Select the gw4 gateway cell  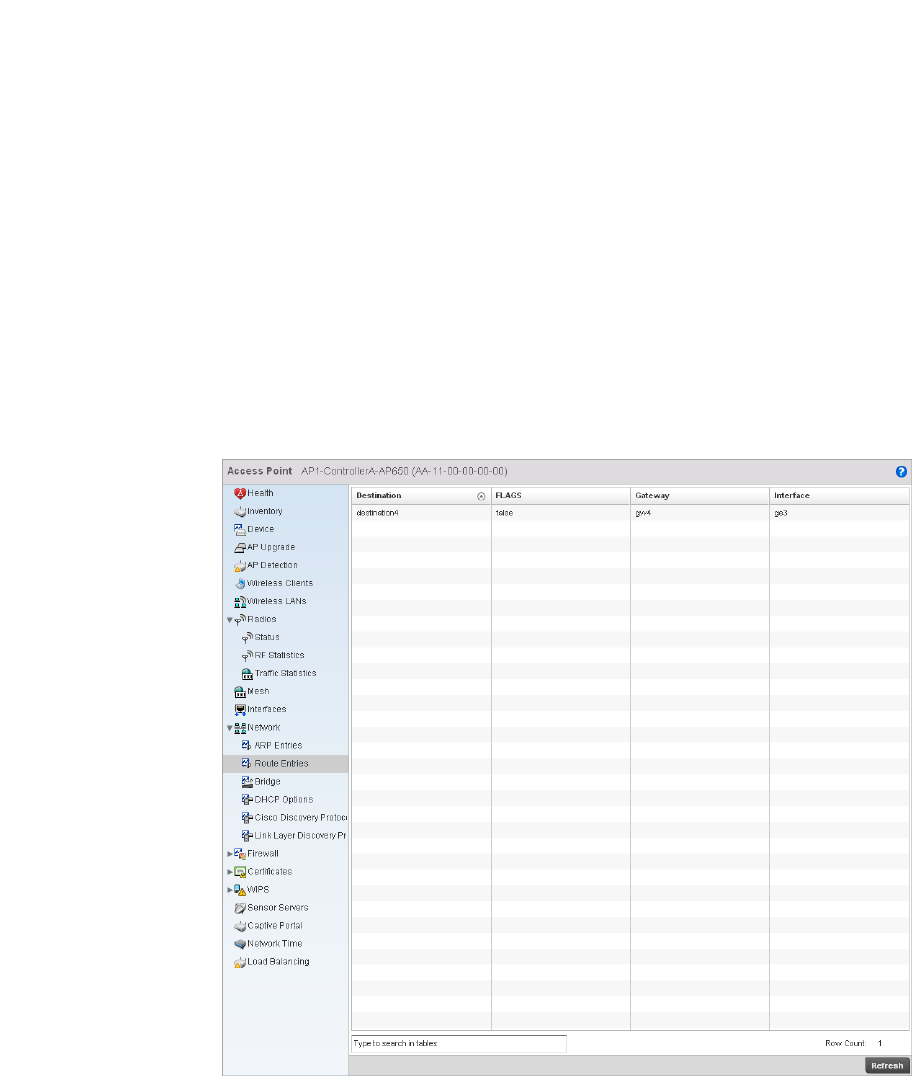(700, 513)
